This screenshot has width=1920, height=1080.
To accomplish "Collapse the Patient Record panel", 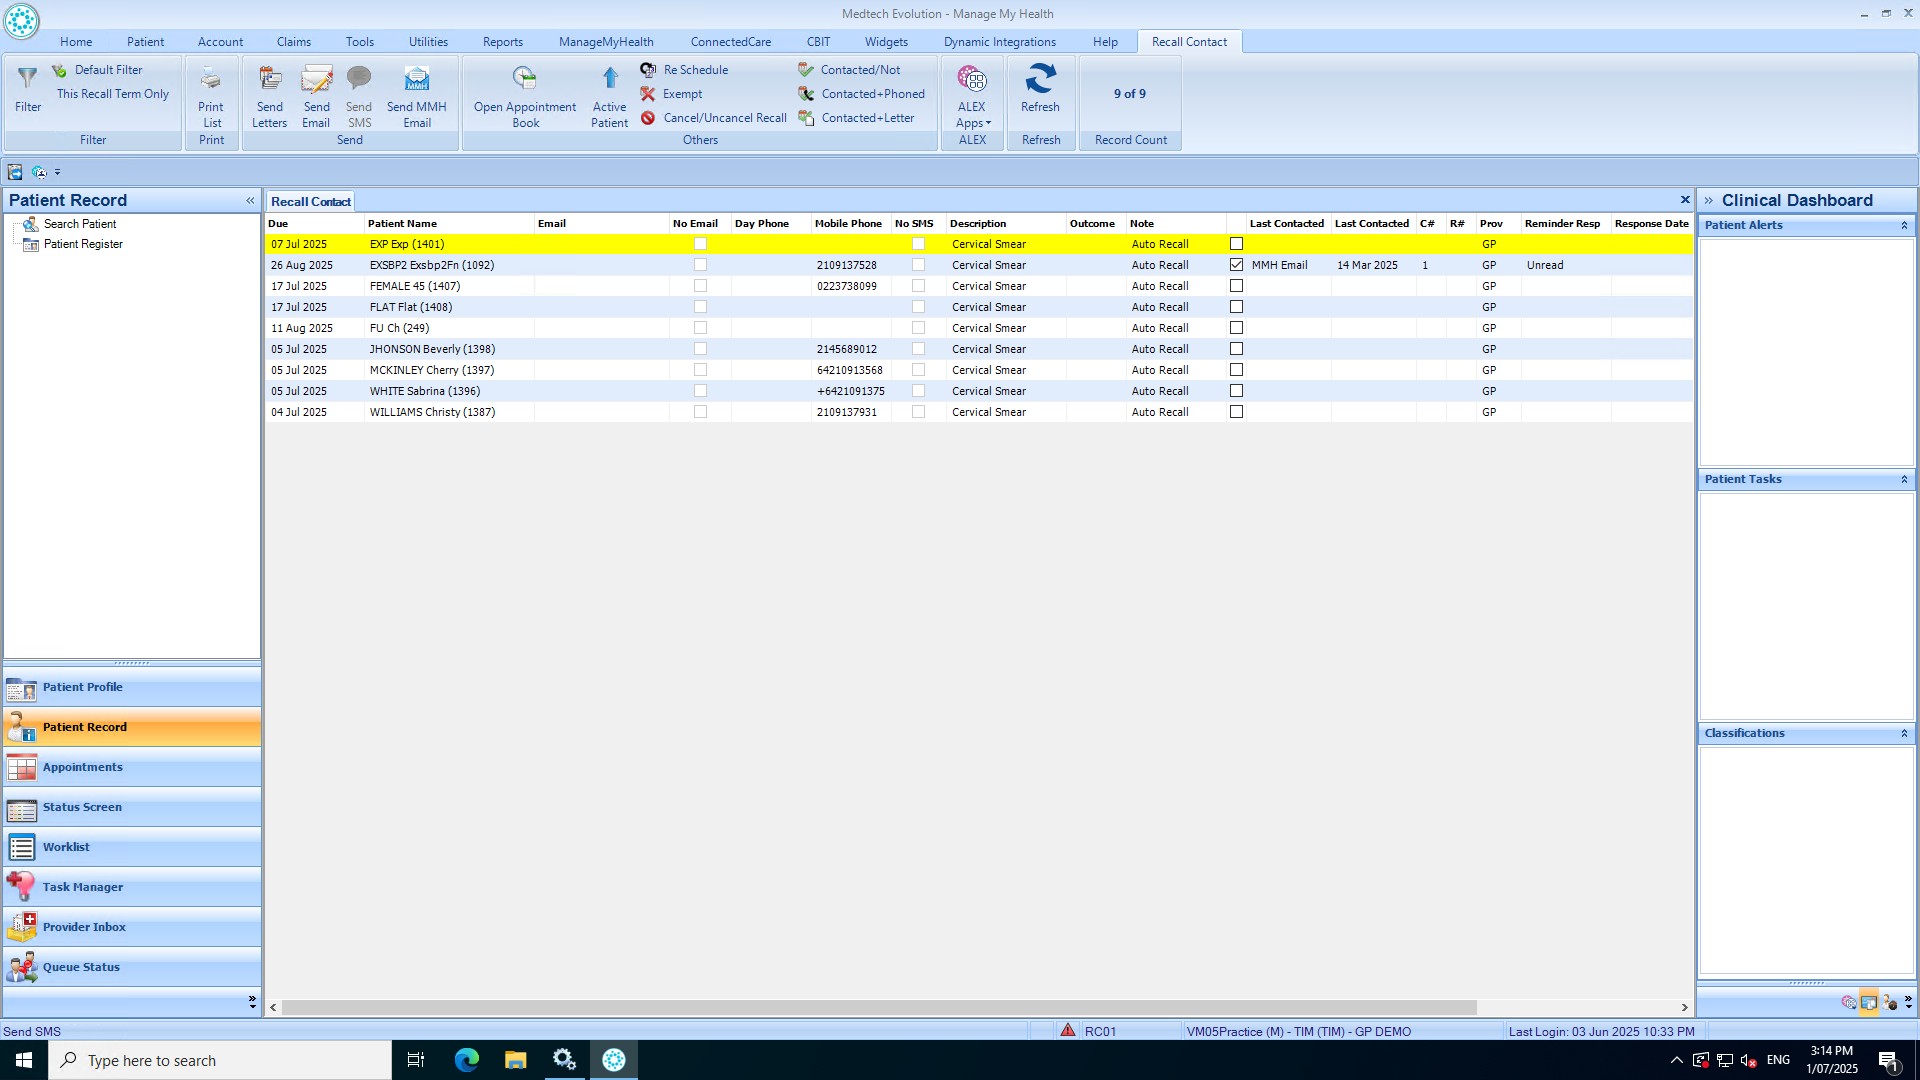I will (250, 201).
